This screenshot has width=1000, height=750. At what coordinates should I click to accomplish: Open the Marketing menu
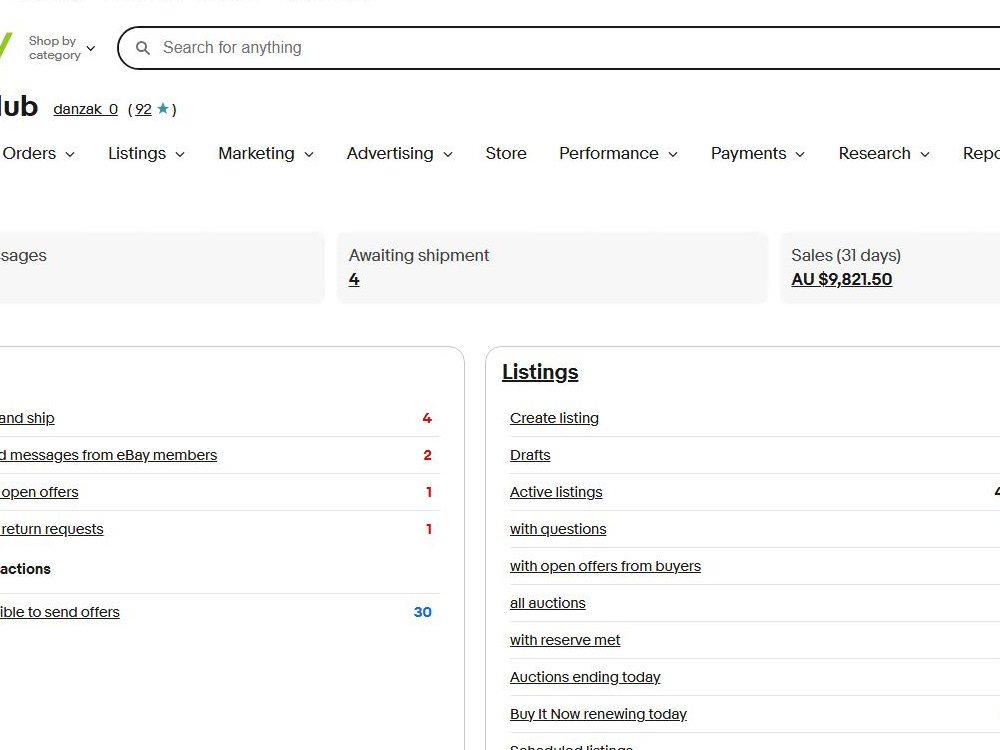click(x=266, y=154)
